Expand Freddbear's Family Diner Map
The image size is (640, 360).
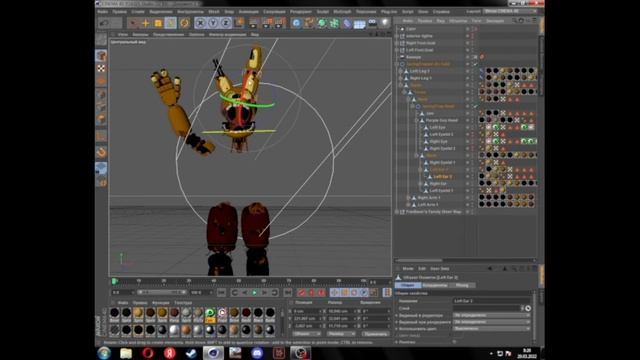point(396,212)
